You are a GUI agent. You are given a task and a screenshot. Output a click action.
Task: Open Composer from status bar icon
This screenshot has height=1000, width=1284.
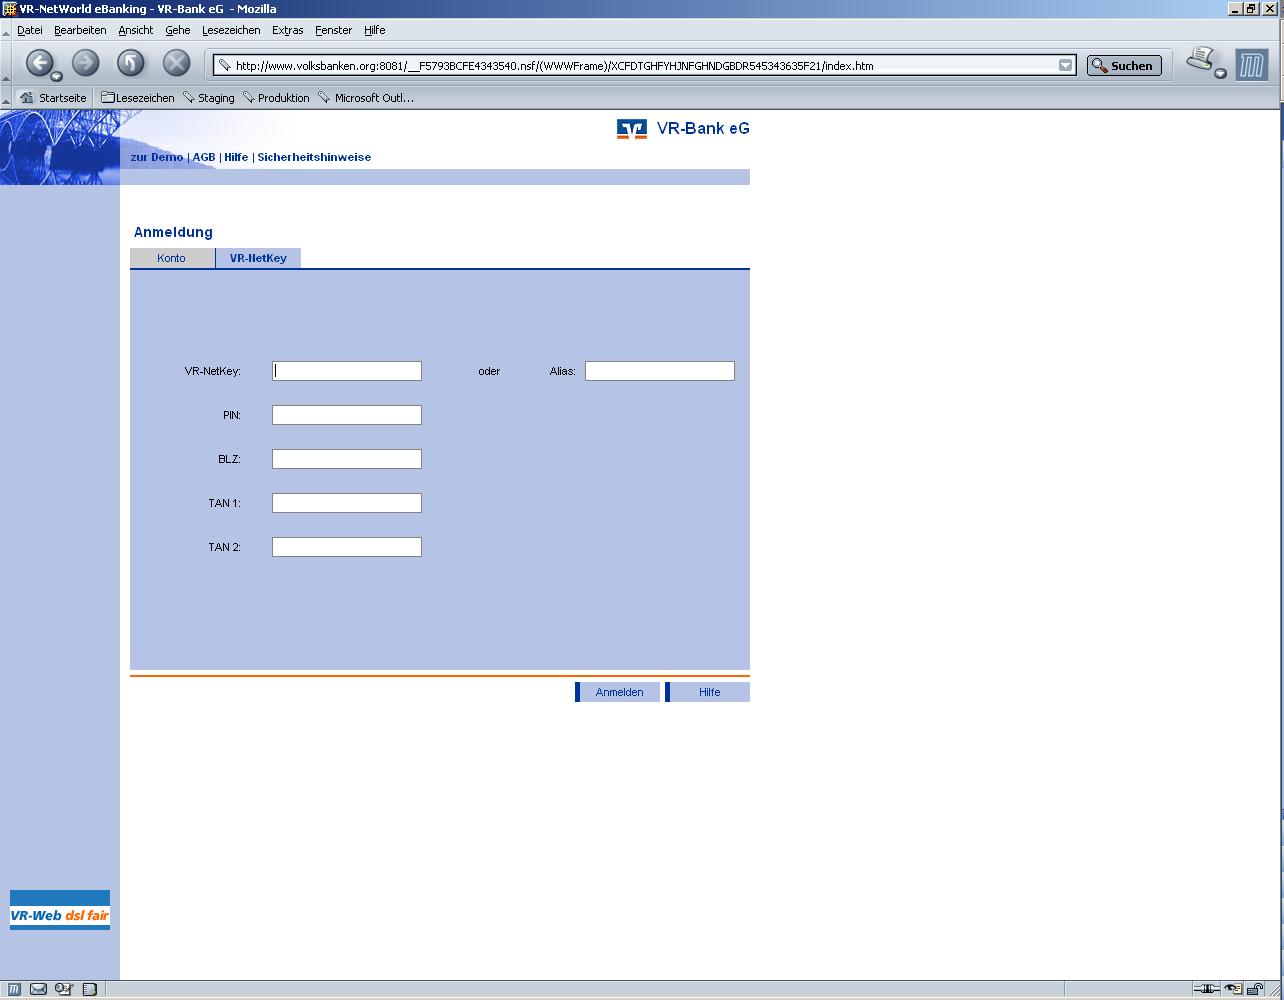point(64,989)
